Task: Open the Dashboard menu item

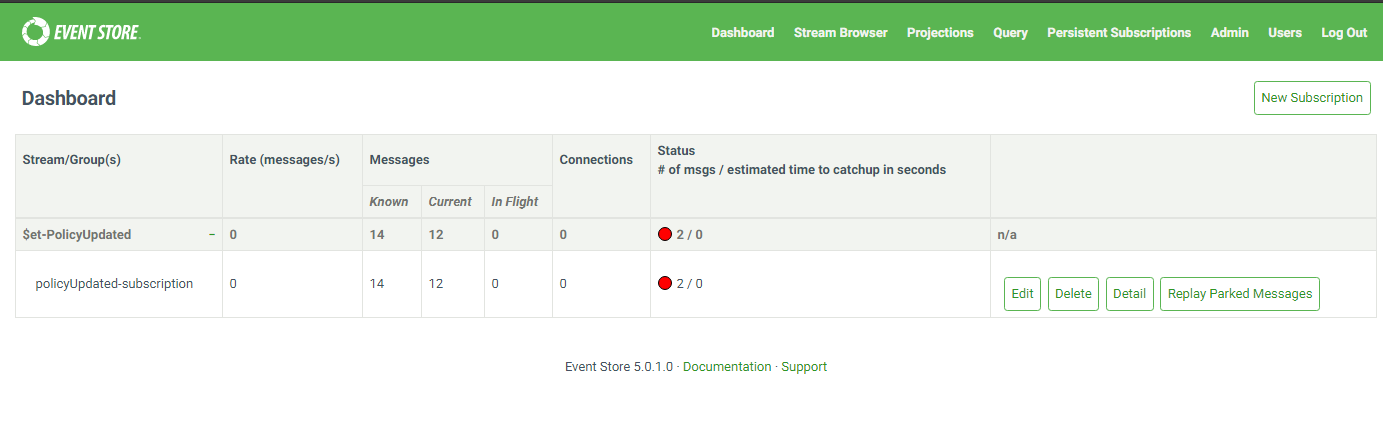Action: (742, 33)
